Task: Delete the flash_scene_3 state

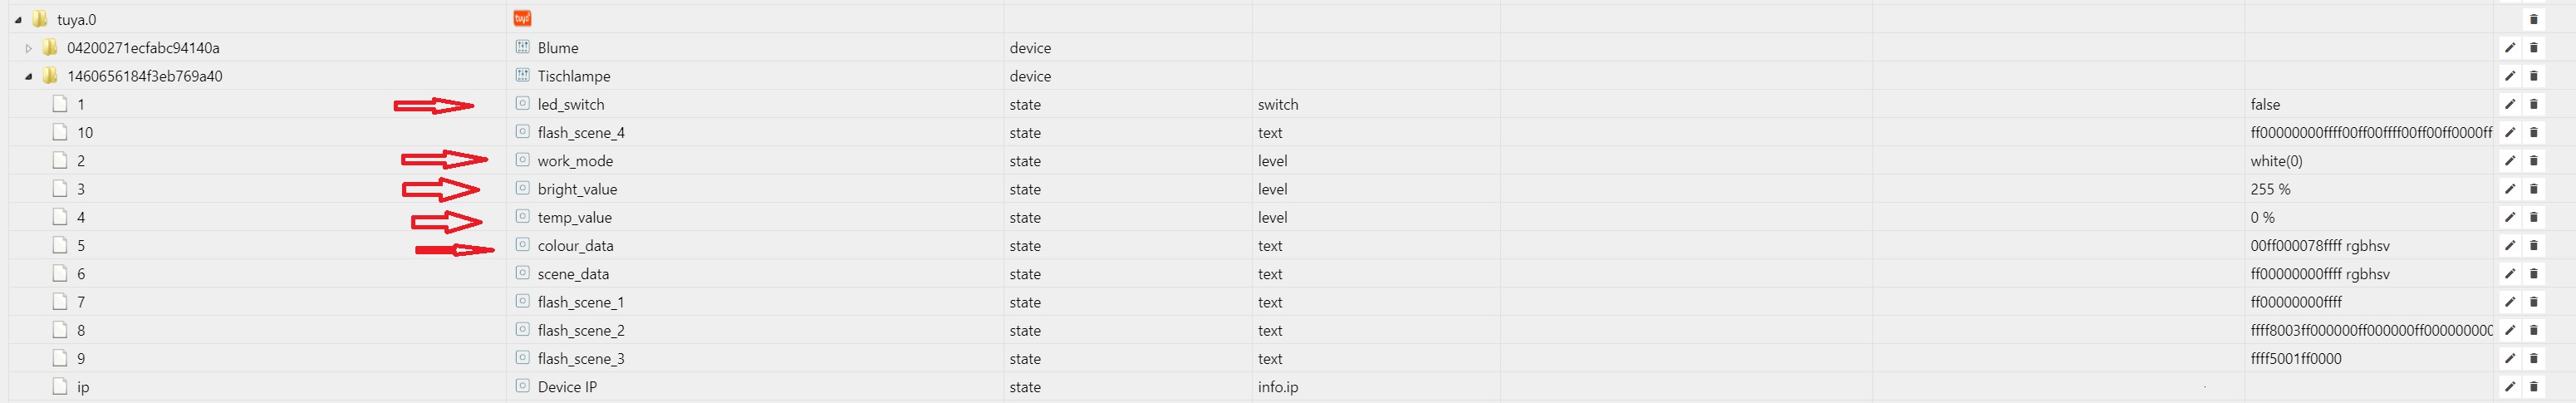Action: point(2533,359)
